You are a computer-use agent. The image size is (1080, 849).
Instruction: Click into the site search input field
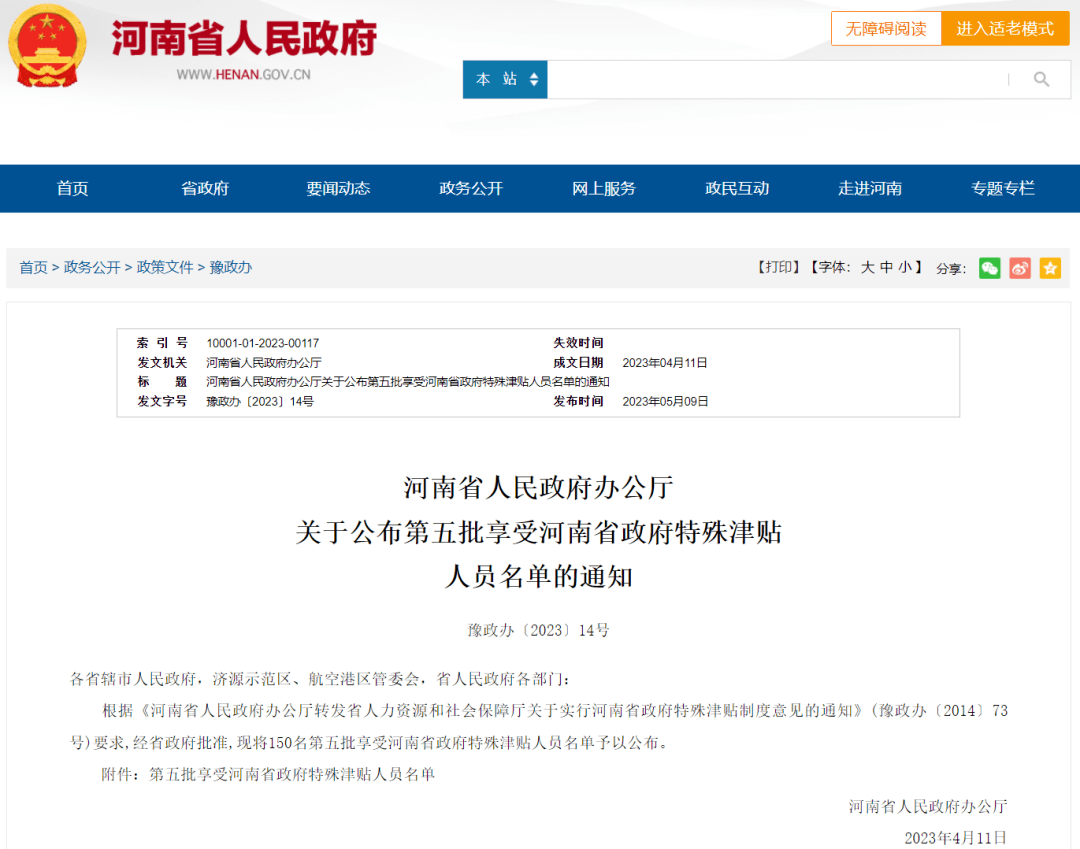[777, 80]
